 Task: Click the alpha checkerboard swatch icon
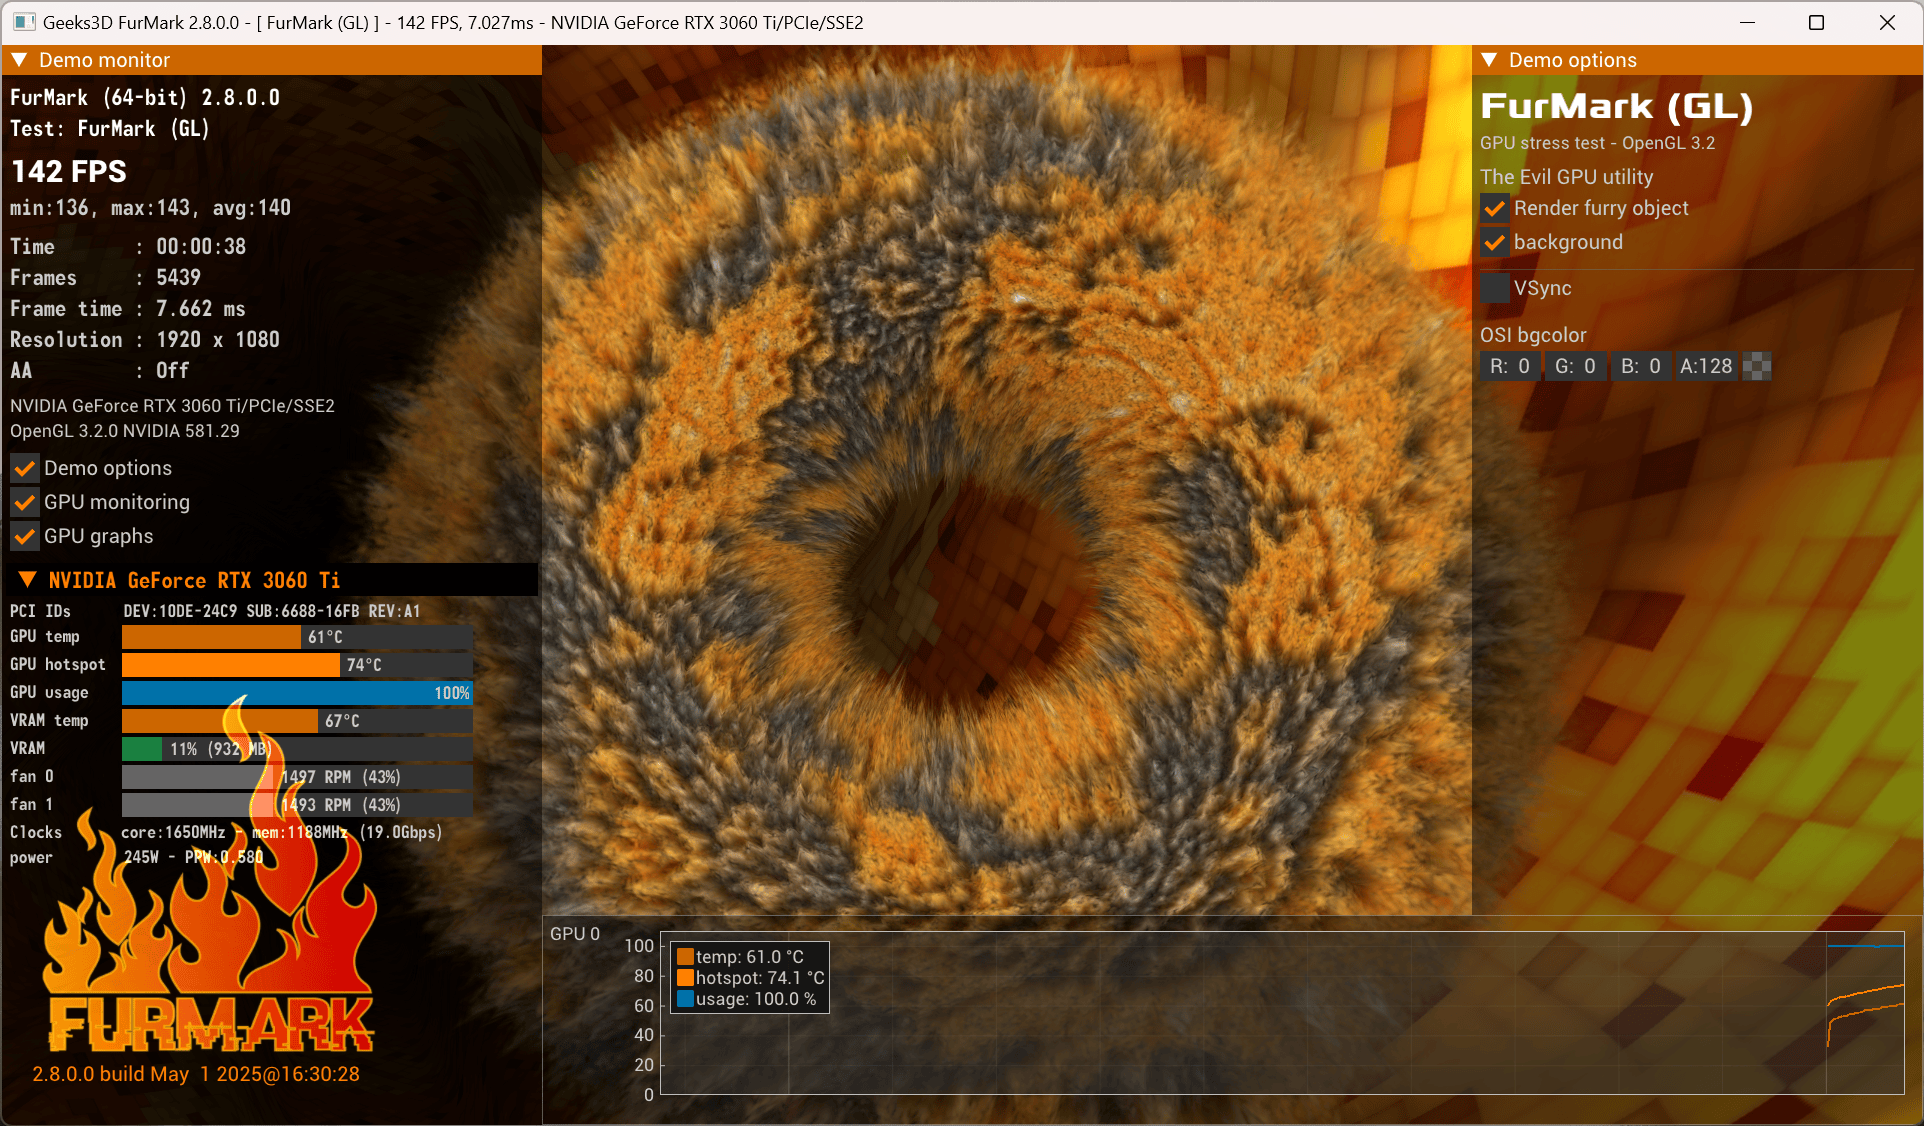tap(1757, 366)
